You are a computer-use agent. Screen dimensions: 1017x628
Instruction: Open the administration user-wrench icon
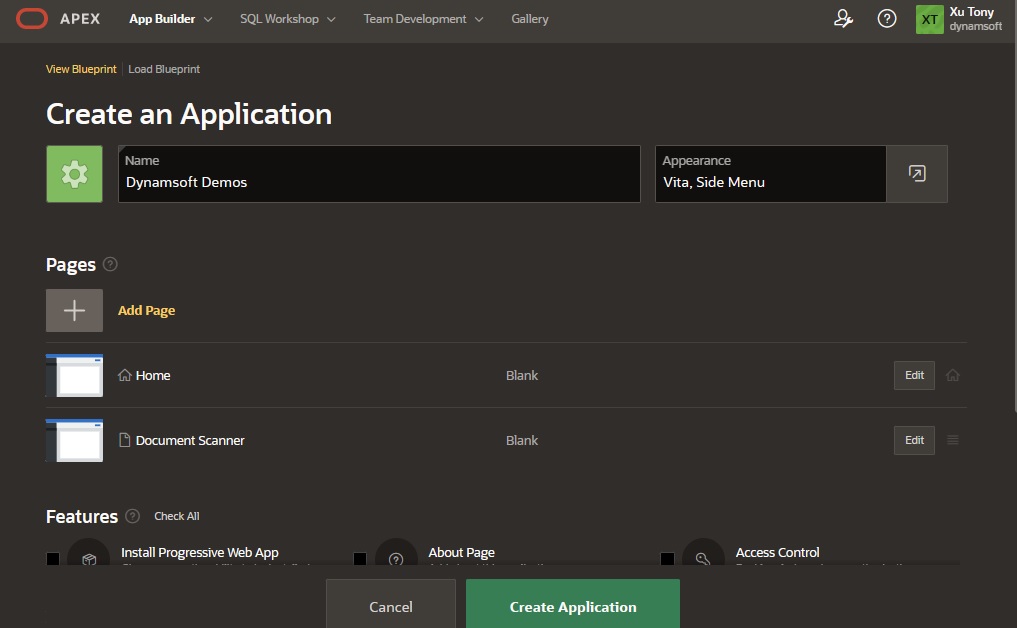pyautogui.click(x=843, y=18)
